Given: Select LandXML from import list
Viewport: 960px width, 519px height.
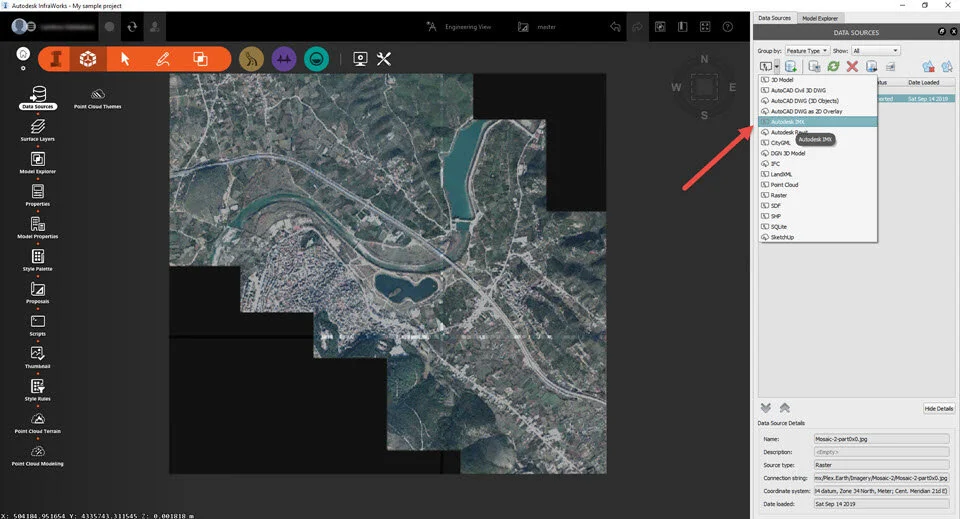Looking at the screenshot, I should [x=818, y=174].
